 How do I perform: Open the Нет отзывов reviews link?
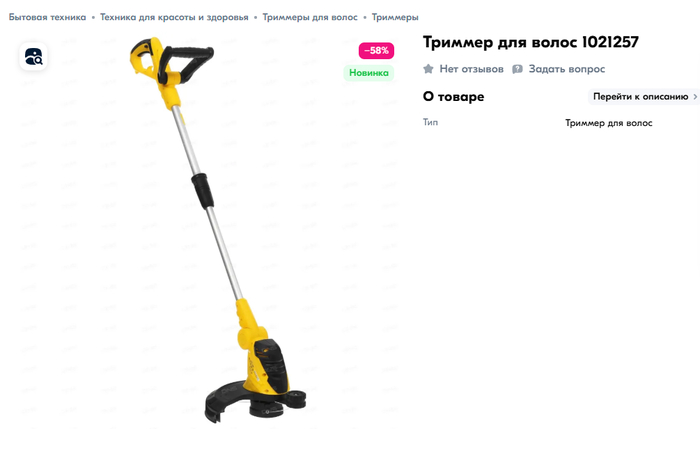tap(471, 69)
